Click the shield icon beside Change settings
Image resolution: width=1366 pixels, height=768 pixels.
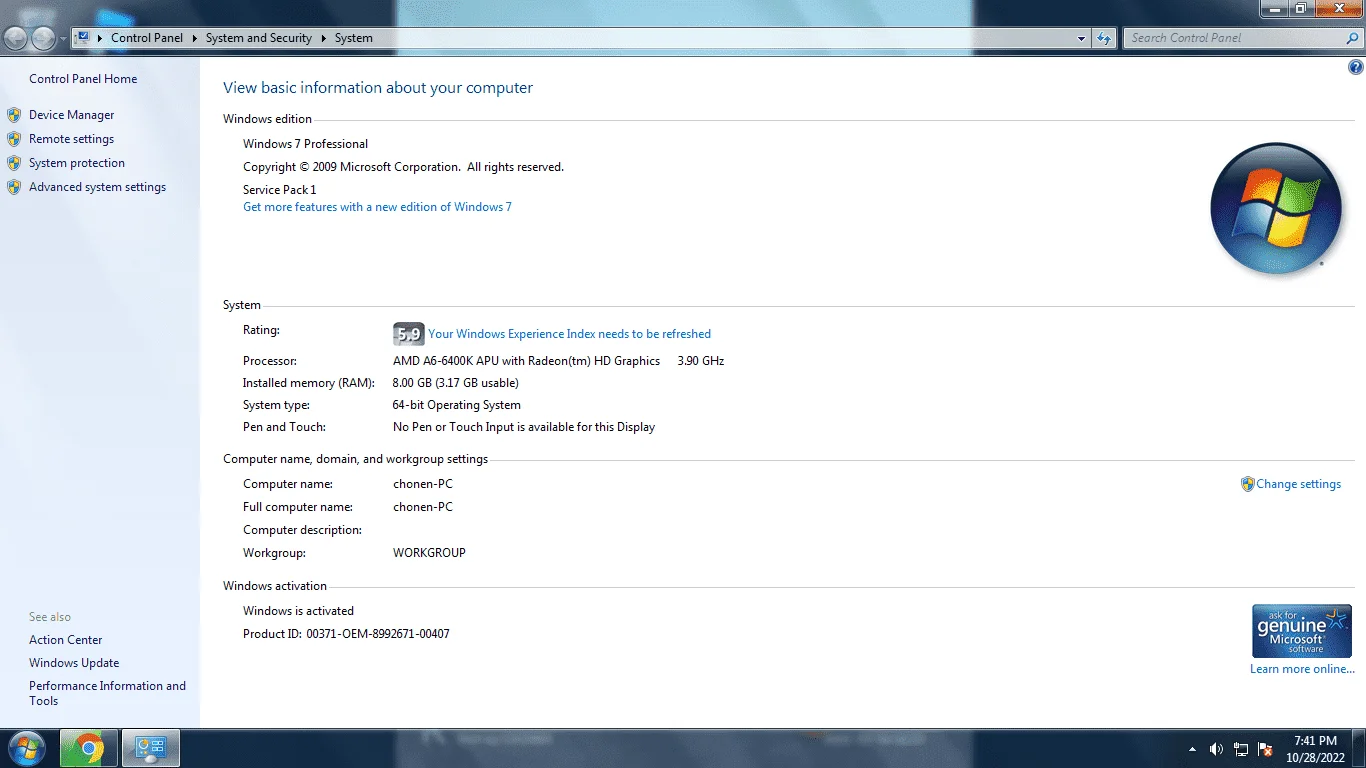point(1247,484)
